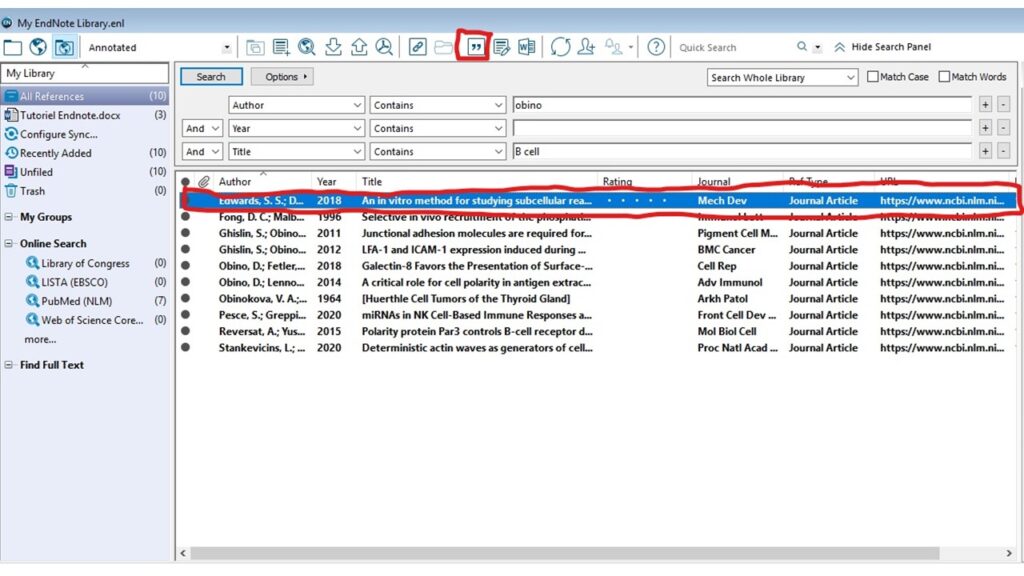Click the Search button
The width and height of the screenshot is (1024, 576).
[211, 77]
